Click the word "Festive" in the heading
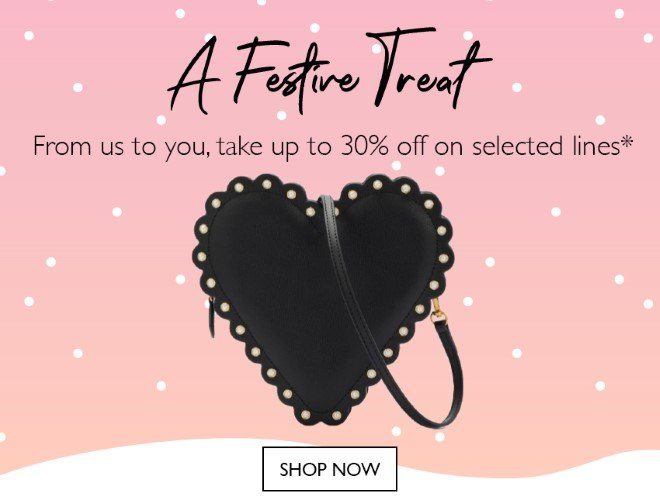 [295, 76]
